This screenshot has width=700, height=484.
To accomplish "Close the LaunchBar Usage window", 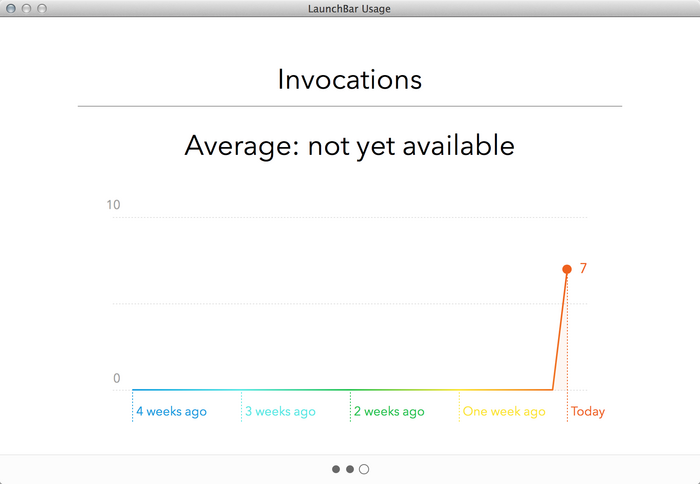I will [11, 8].
